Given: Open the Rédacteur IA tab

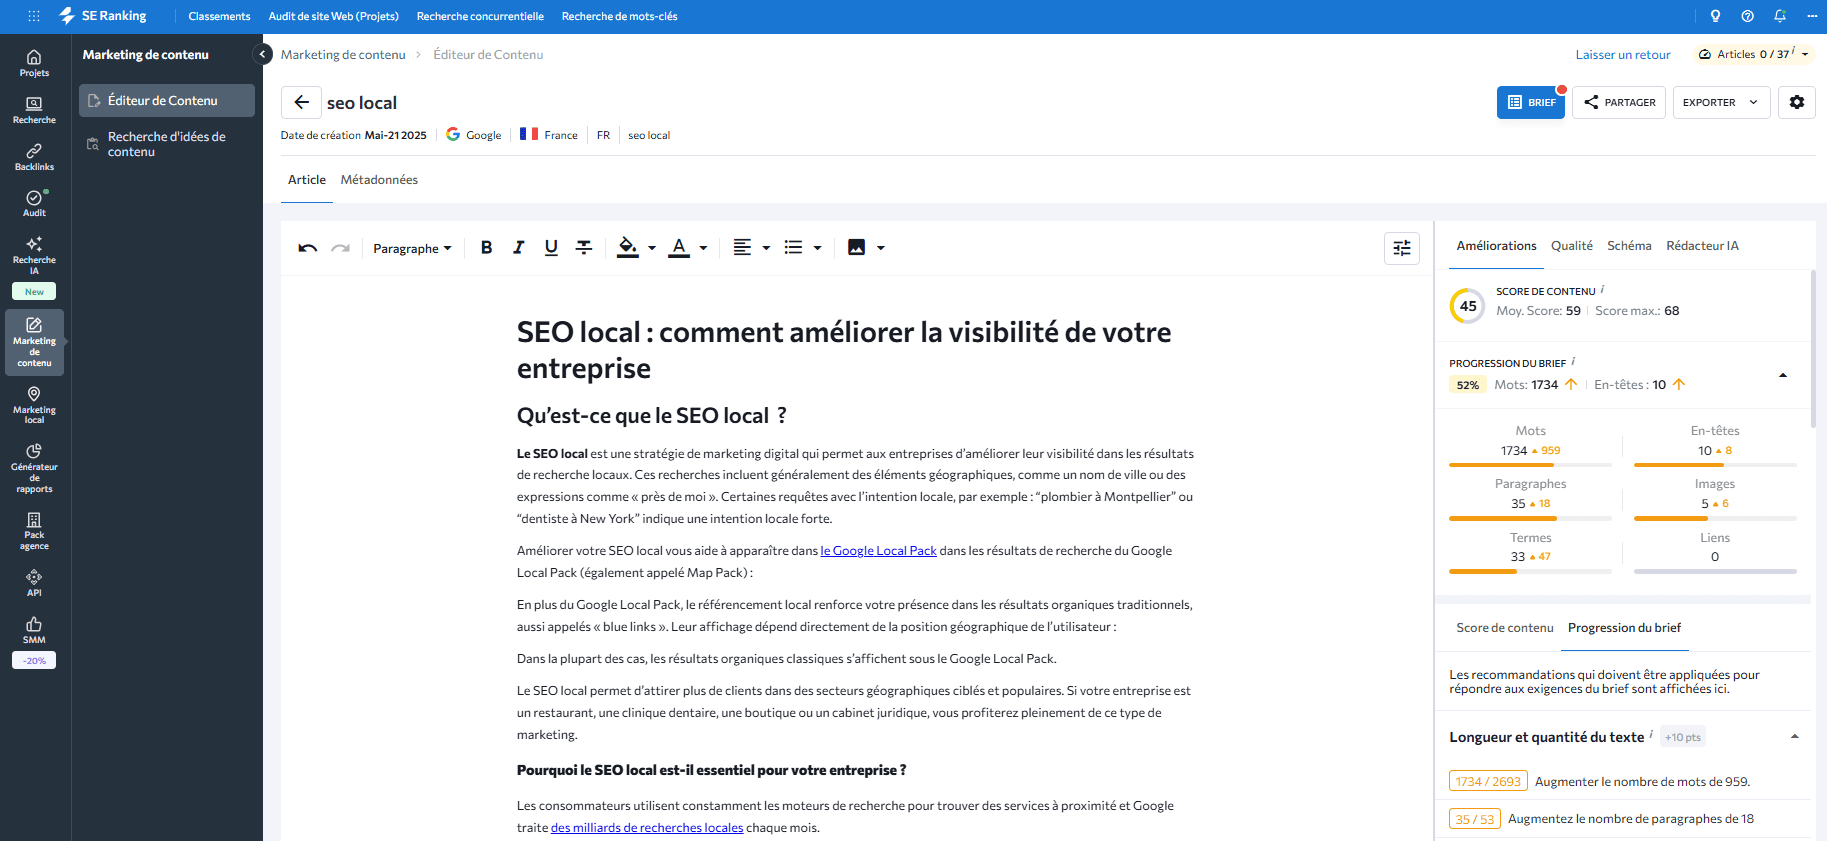Looking at the screenshot, I should [1702, 245].
